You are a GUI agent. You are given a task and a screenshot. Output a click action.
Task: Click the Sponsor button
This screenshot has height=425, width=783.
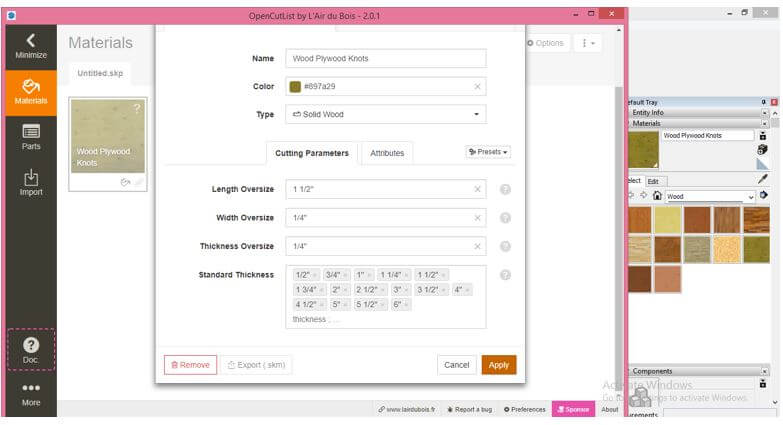coord(573,409)
